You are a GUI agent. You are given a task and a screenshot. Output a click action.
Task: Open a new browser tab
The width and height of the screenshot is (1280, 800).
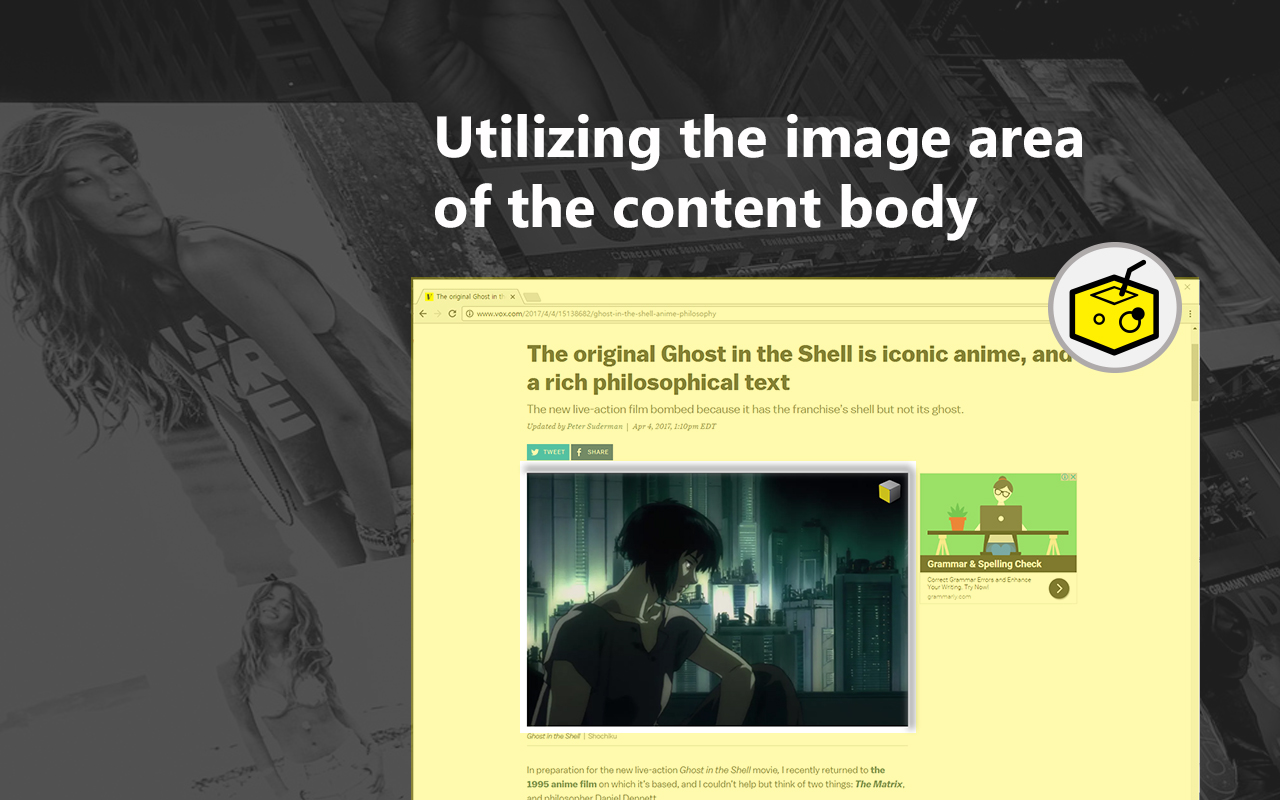[532, 297]
